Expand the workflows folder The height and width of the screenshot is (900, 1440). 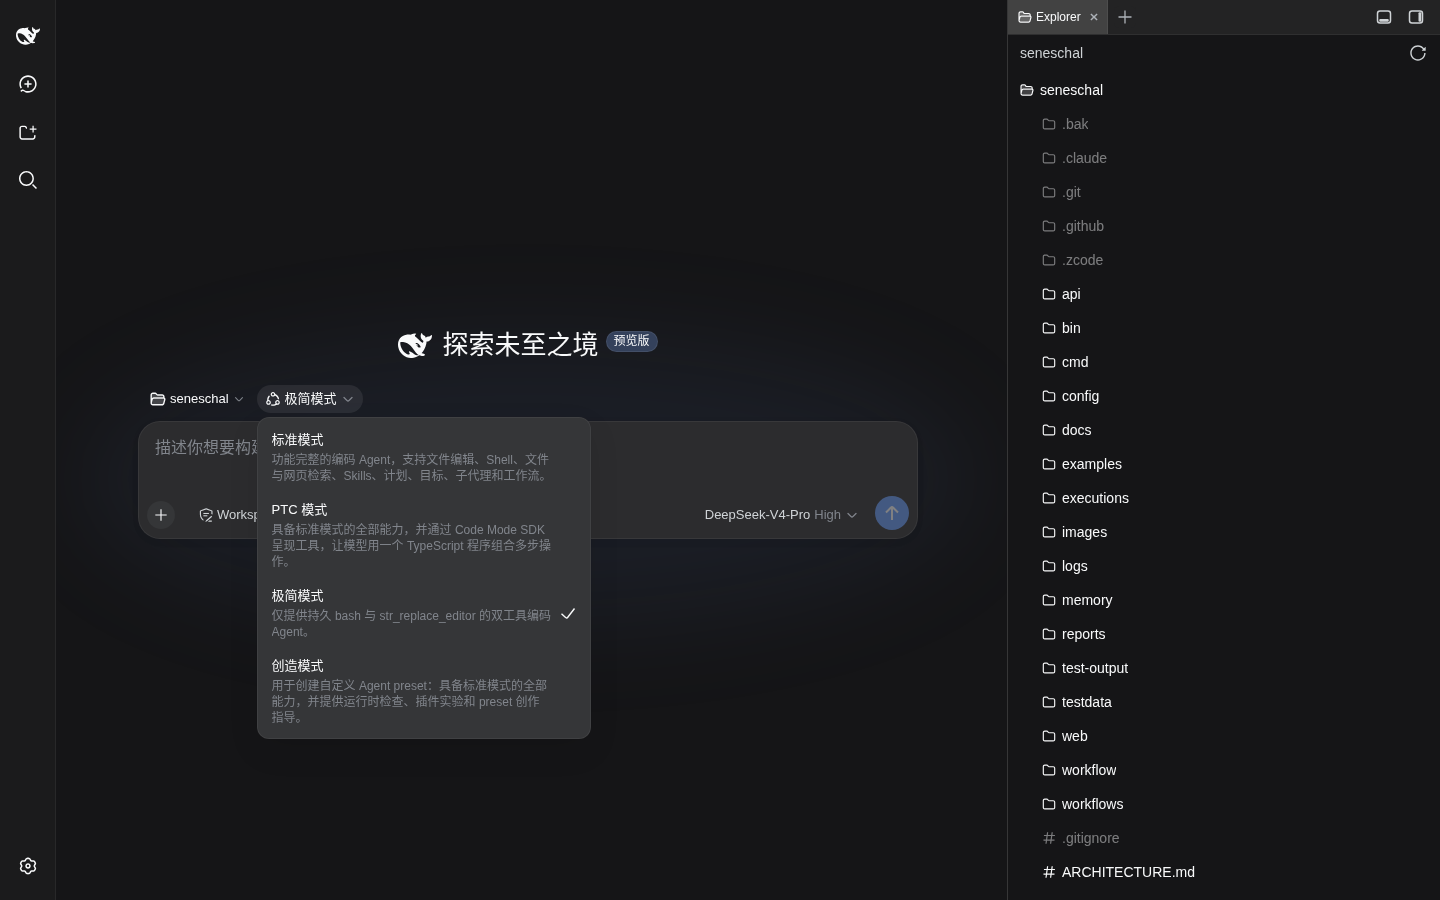coord(1224,804)
